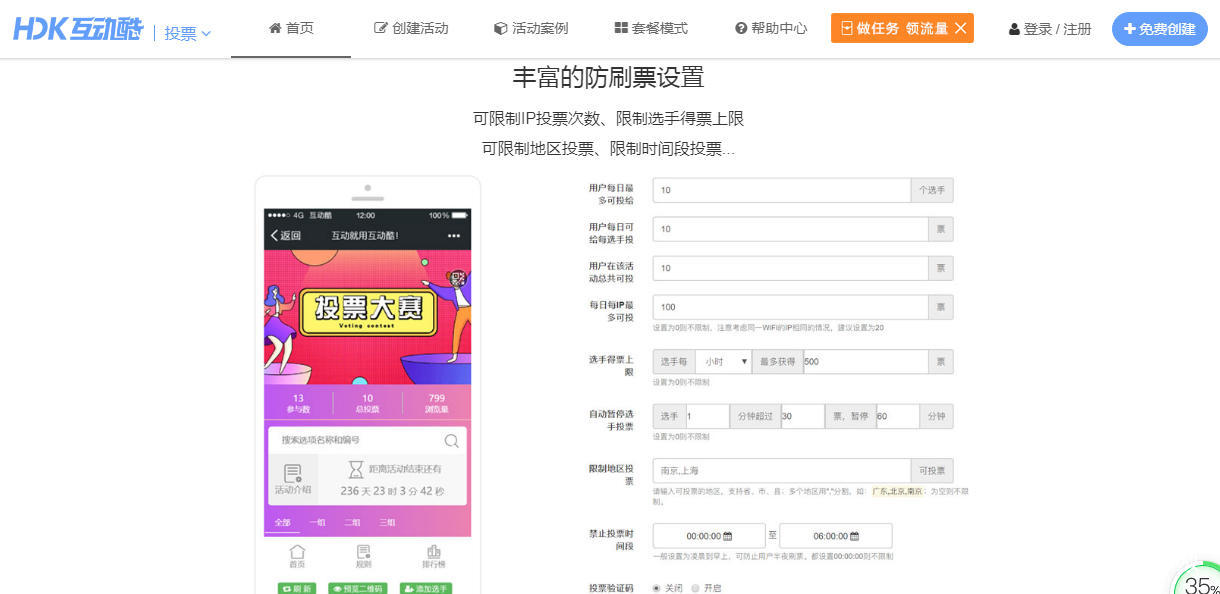Click the 限制地区投票 input field
The width and height of the screenshot is (1220, 594).
tap(781, 471)
